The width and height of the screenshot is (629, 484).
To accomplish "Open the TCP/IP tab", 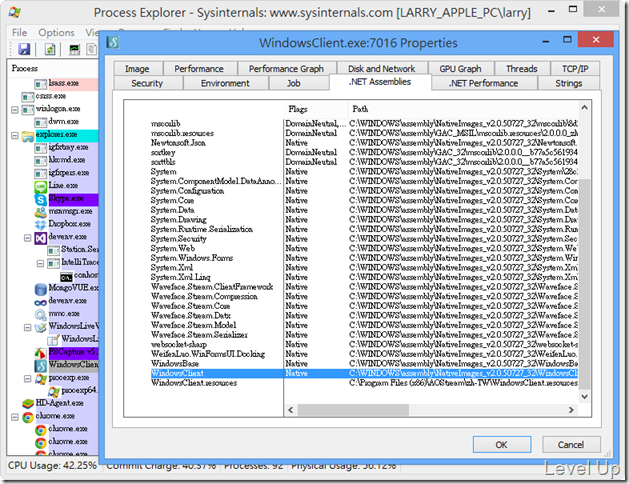I will click(575, 69).
